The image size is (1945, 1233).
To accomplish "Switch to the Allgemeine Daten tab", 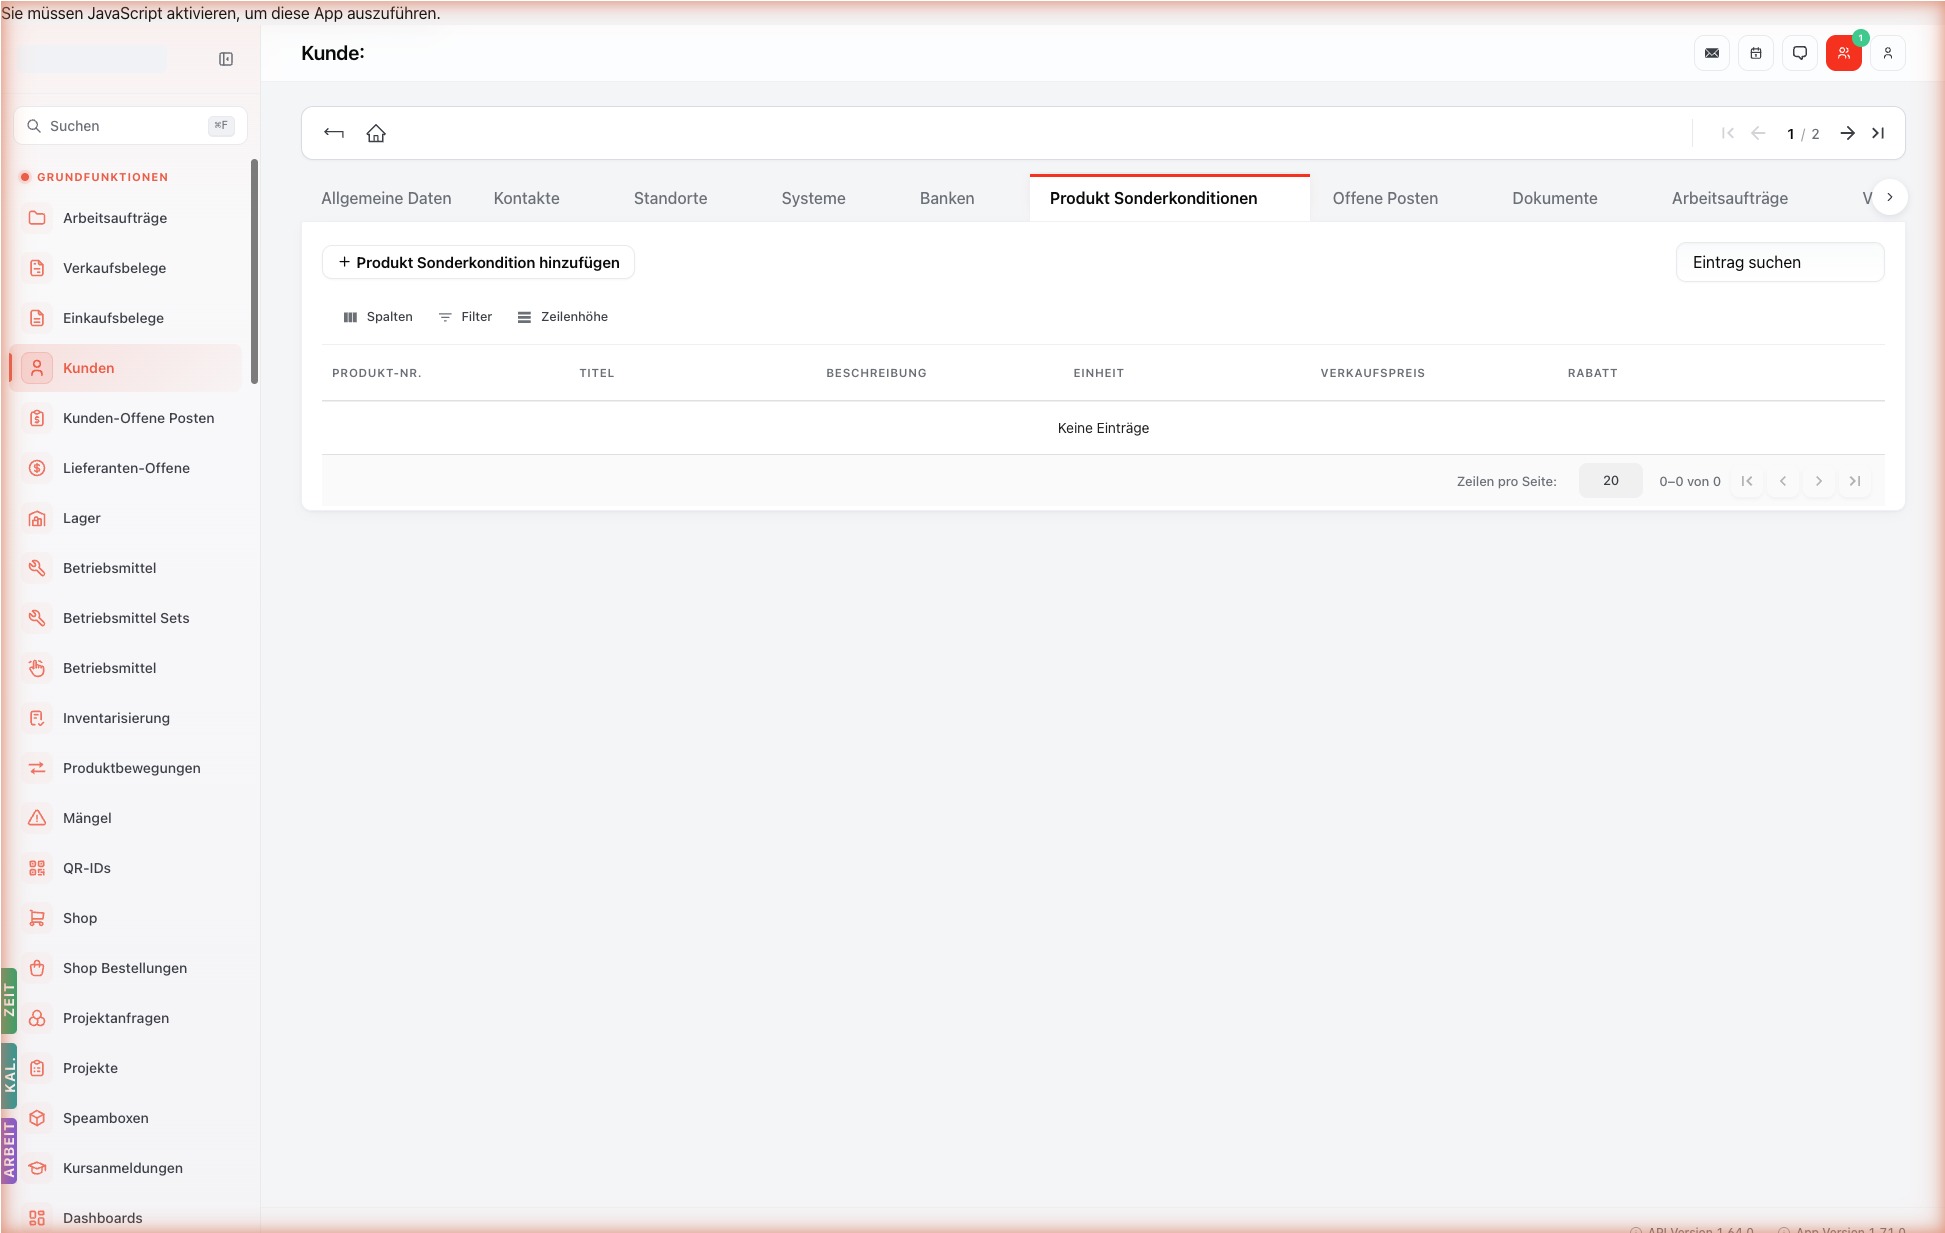I will (x=386, y=198).
